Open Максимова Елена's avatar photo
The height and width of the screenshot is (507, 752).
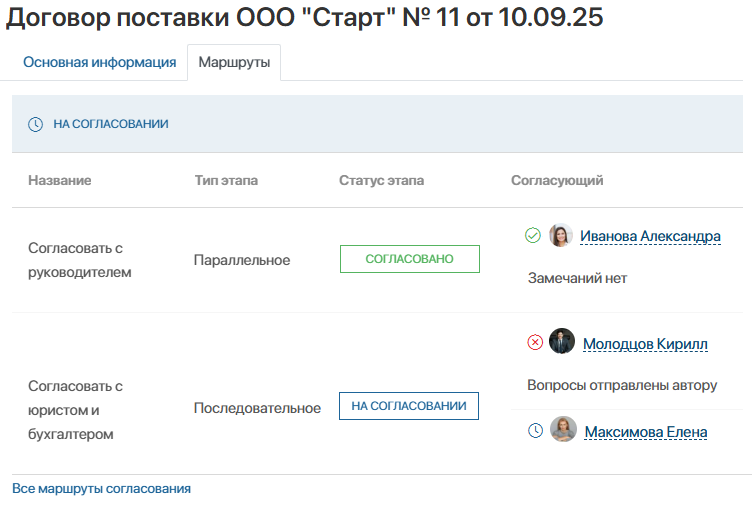[563, 429]
